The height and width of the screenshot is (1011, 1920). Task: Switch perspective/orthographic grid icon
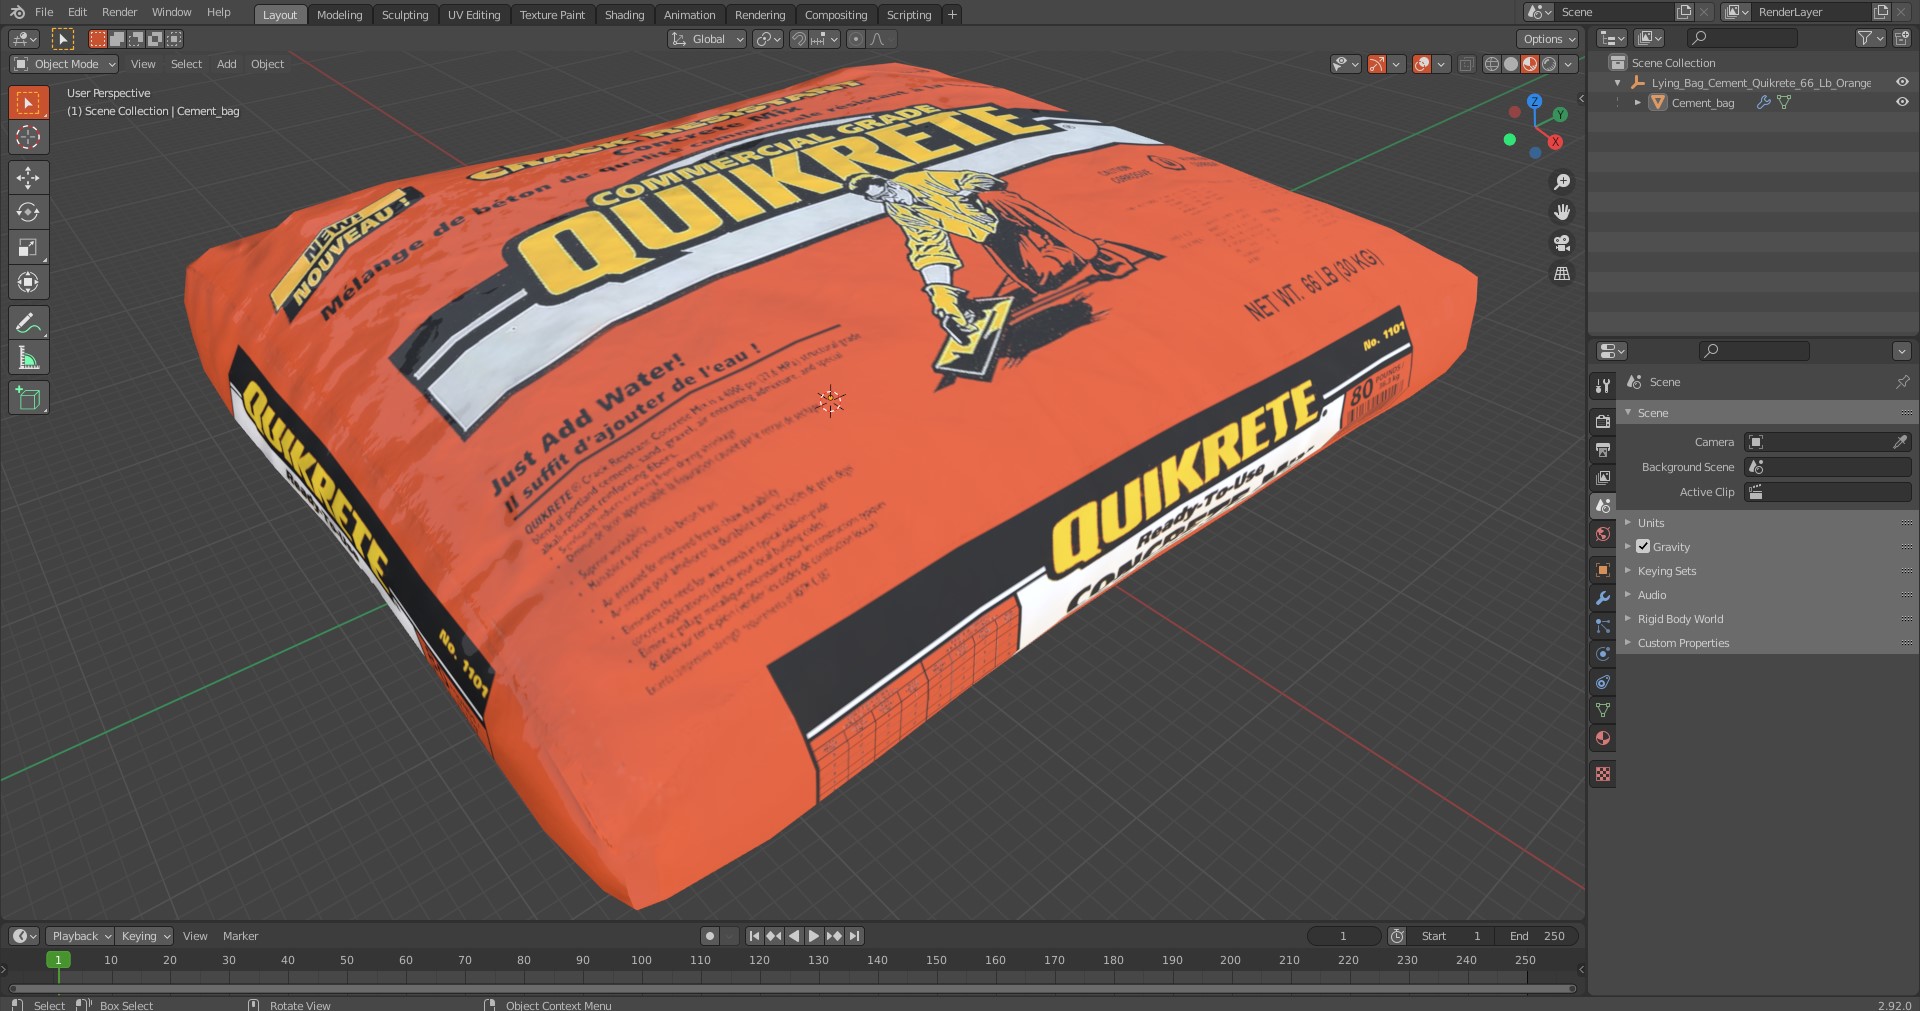(1561, 273)
